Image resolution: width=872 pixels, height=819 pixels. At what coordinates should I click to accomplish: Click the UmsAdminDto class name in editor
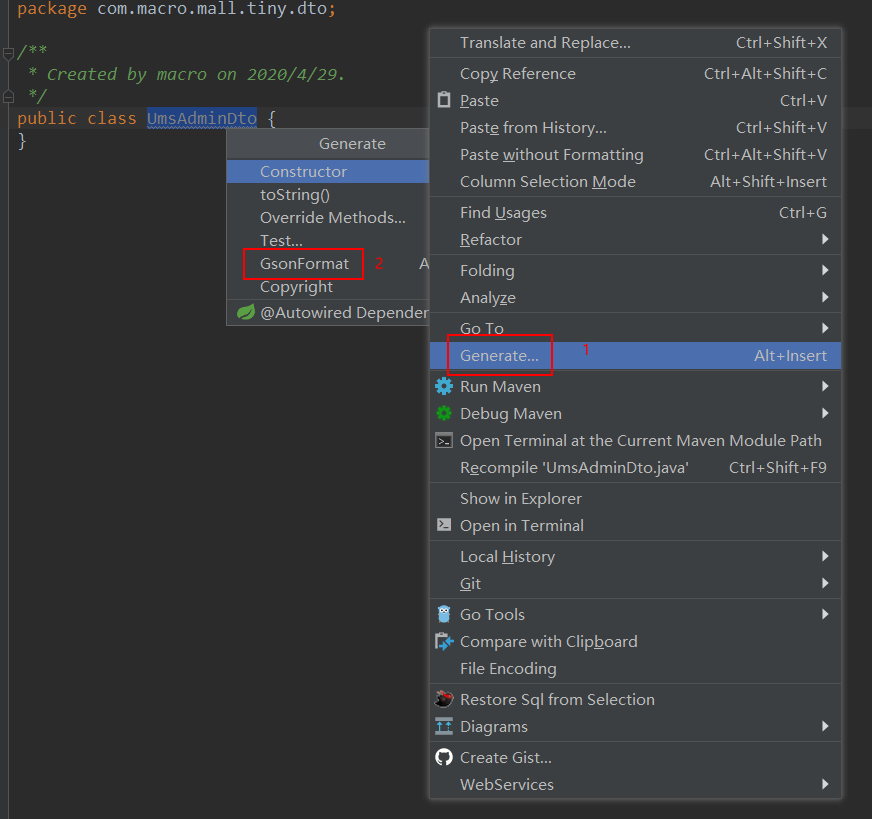202,118
